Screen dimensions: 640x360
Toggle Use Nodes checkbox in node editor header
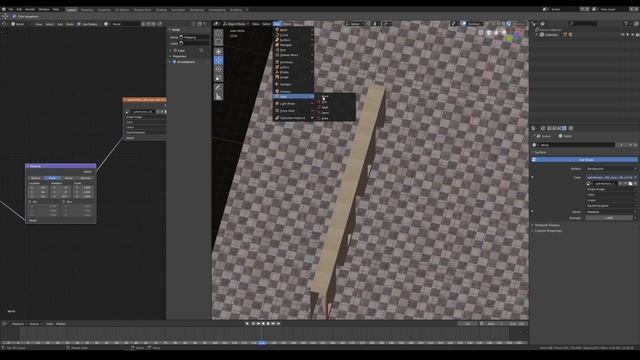79,24
